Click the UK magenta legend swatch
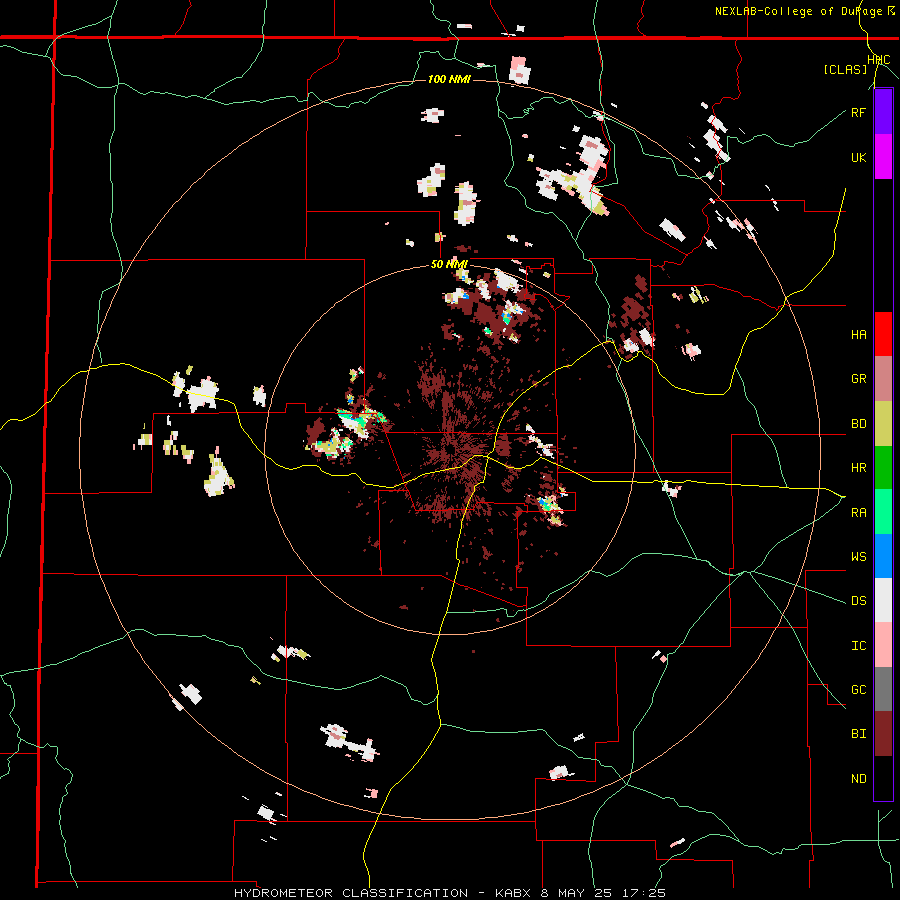The width and height of the screenshot is (900, 900). pos(883,157)
